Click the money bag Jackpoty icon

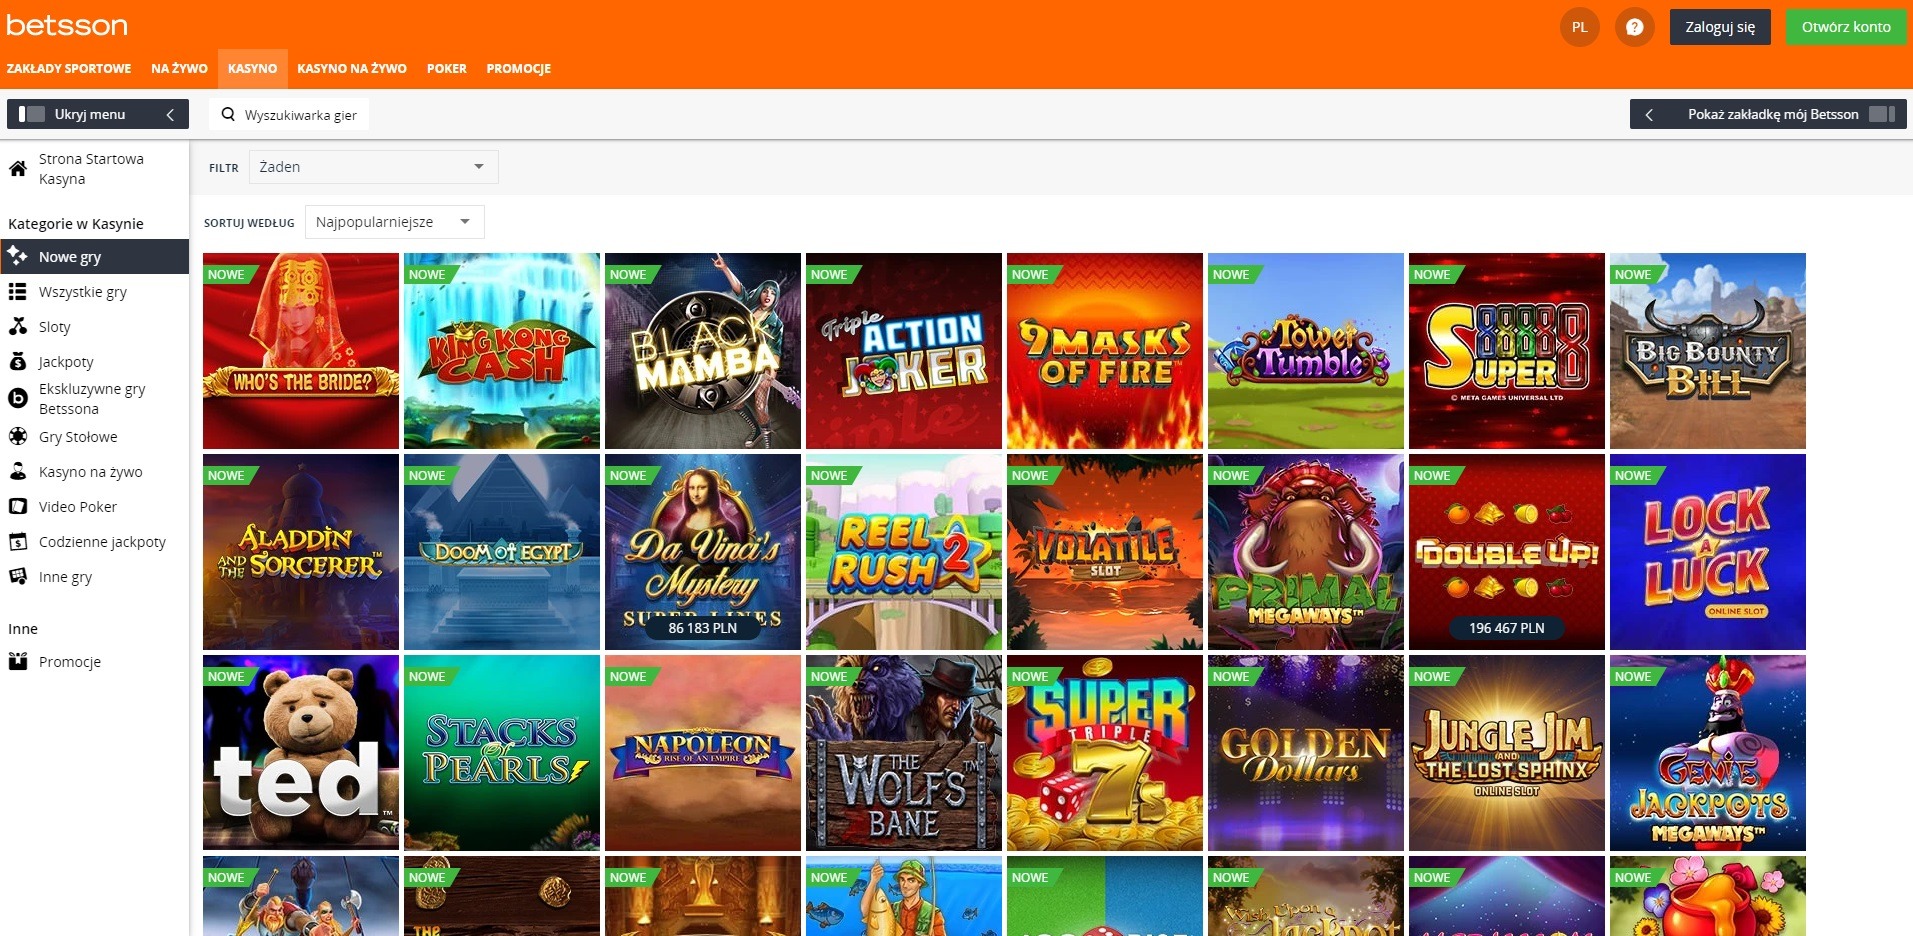point(18,362)
